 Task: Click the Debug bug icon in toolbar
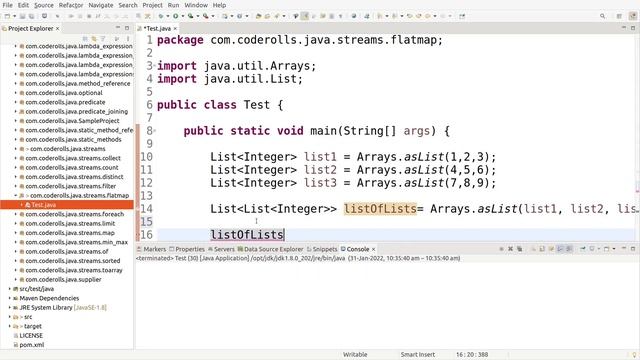tap(161, 16)
